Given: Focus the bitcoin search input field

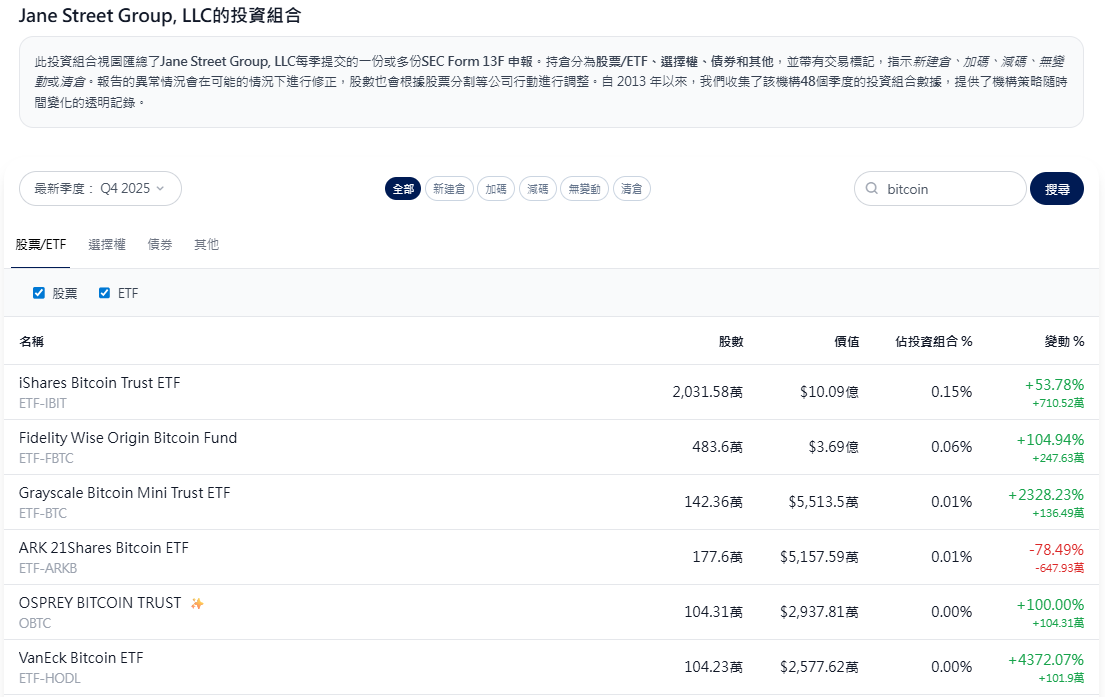Looking at the screenshot, I should (940, 189).
